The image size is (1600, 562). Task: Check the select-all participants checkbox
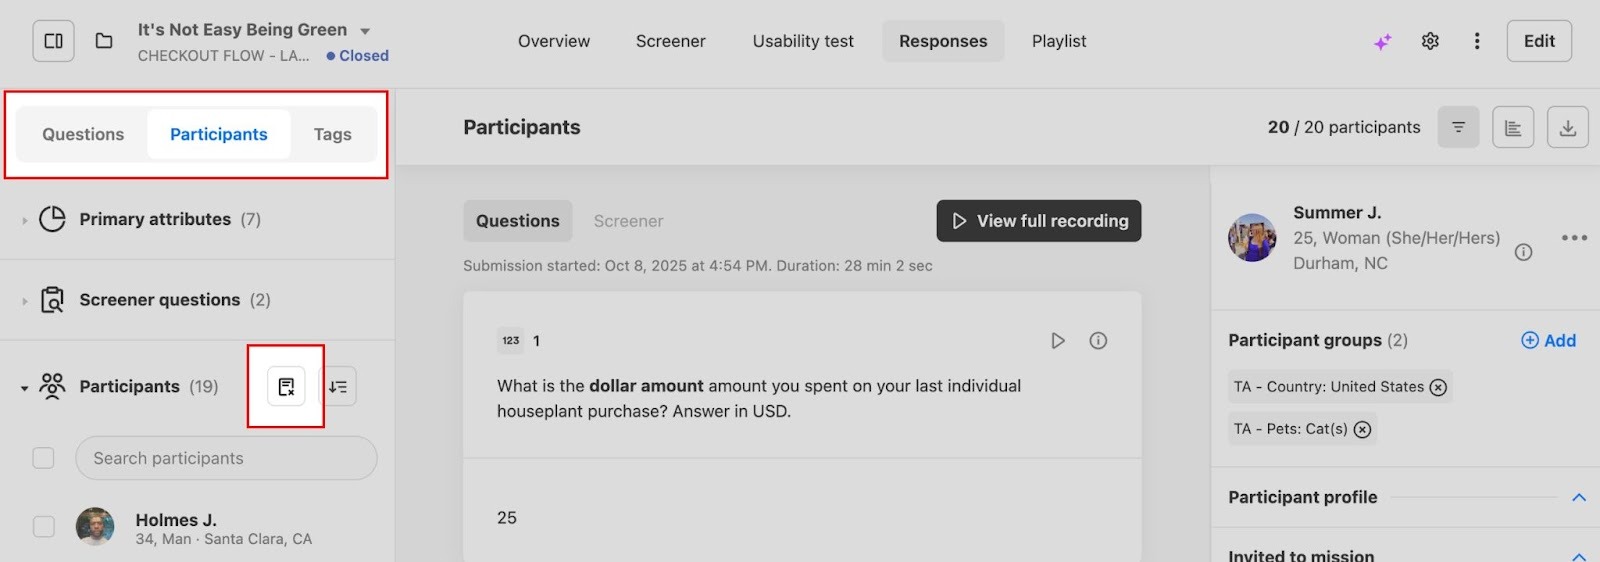(44, 458)
